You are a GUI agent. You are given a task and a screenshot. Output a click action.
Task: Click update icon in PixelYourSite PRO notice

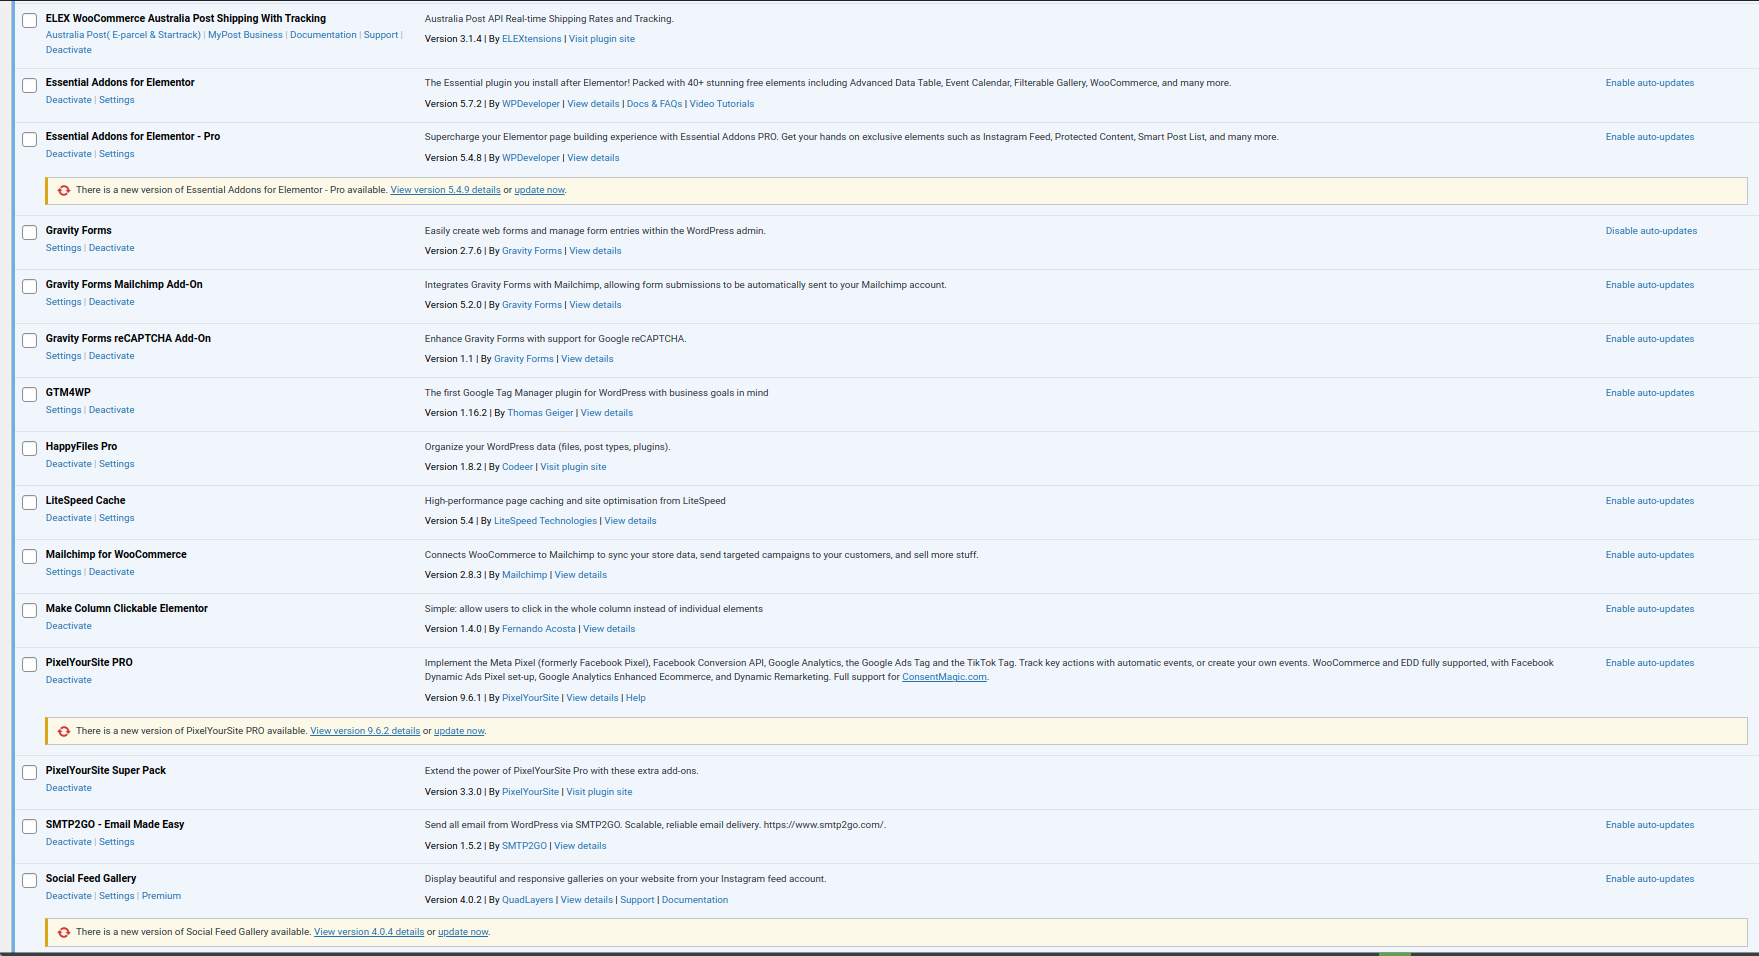pos(64,731)
